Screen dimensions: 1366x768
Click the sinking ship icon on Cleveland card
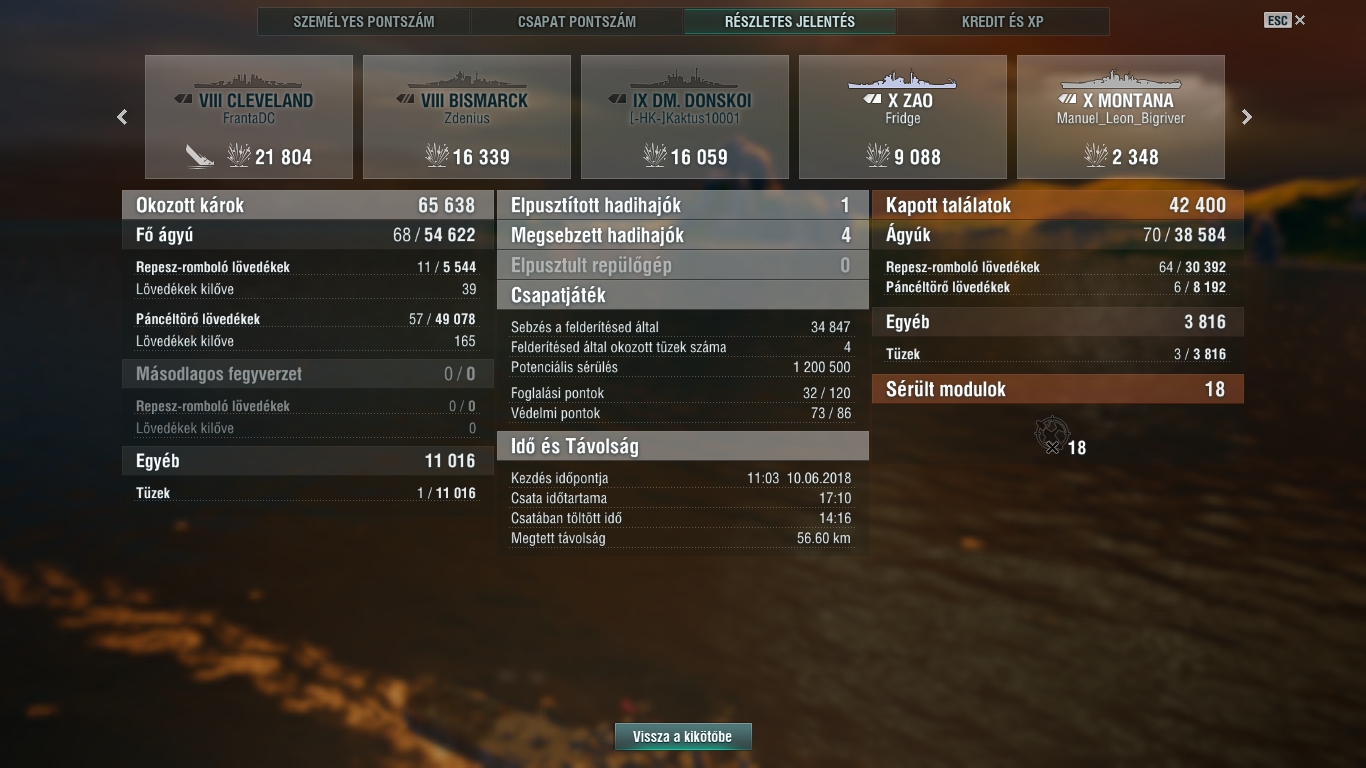click(200, 156)
